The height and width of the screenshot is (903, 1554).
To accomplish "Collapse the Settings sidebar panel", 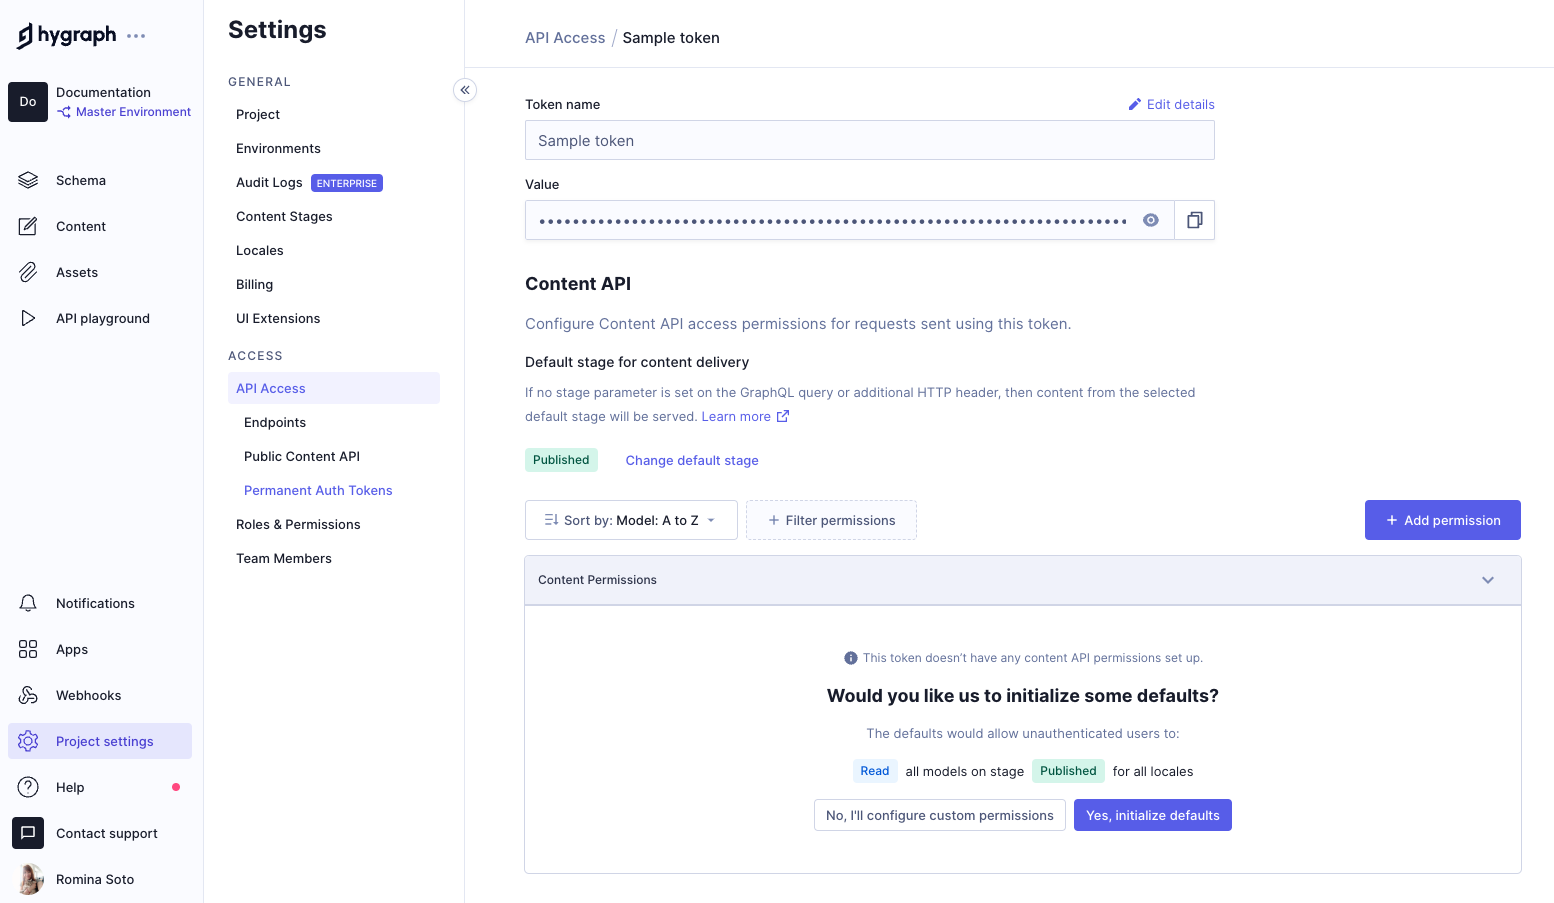I will pos(465,90).
